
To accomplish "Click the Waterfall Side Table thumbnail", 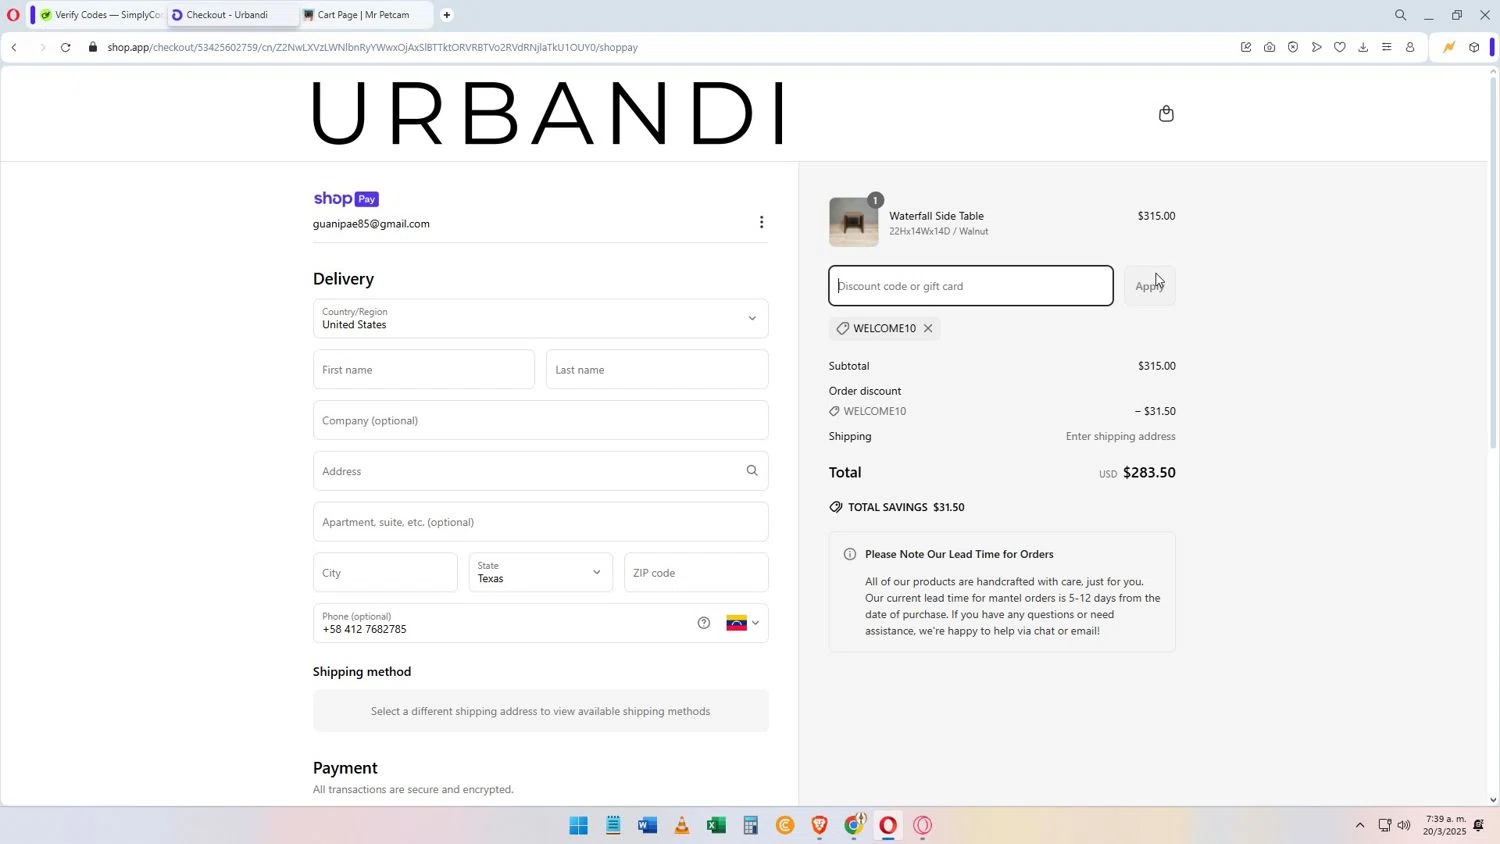I will (x=854, y=222).
